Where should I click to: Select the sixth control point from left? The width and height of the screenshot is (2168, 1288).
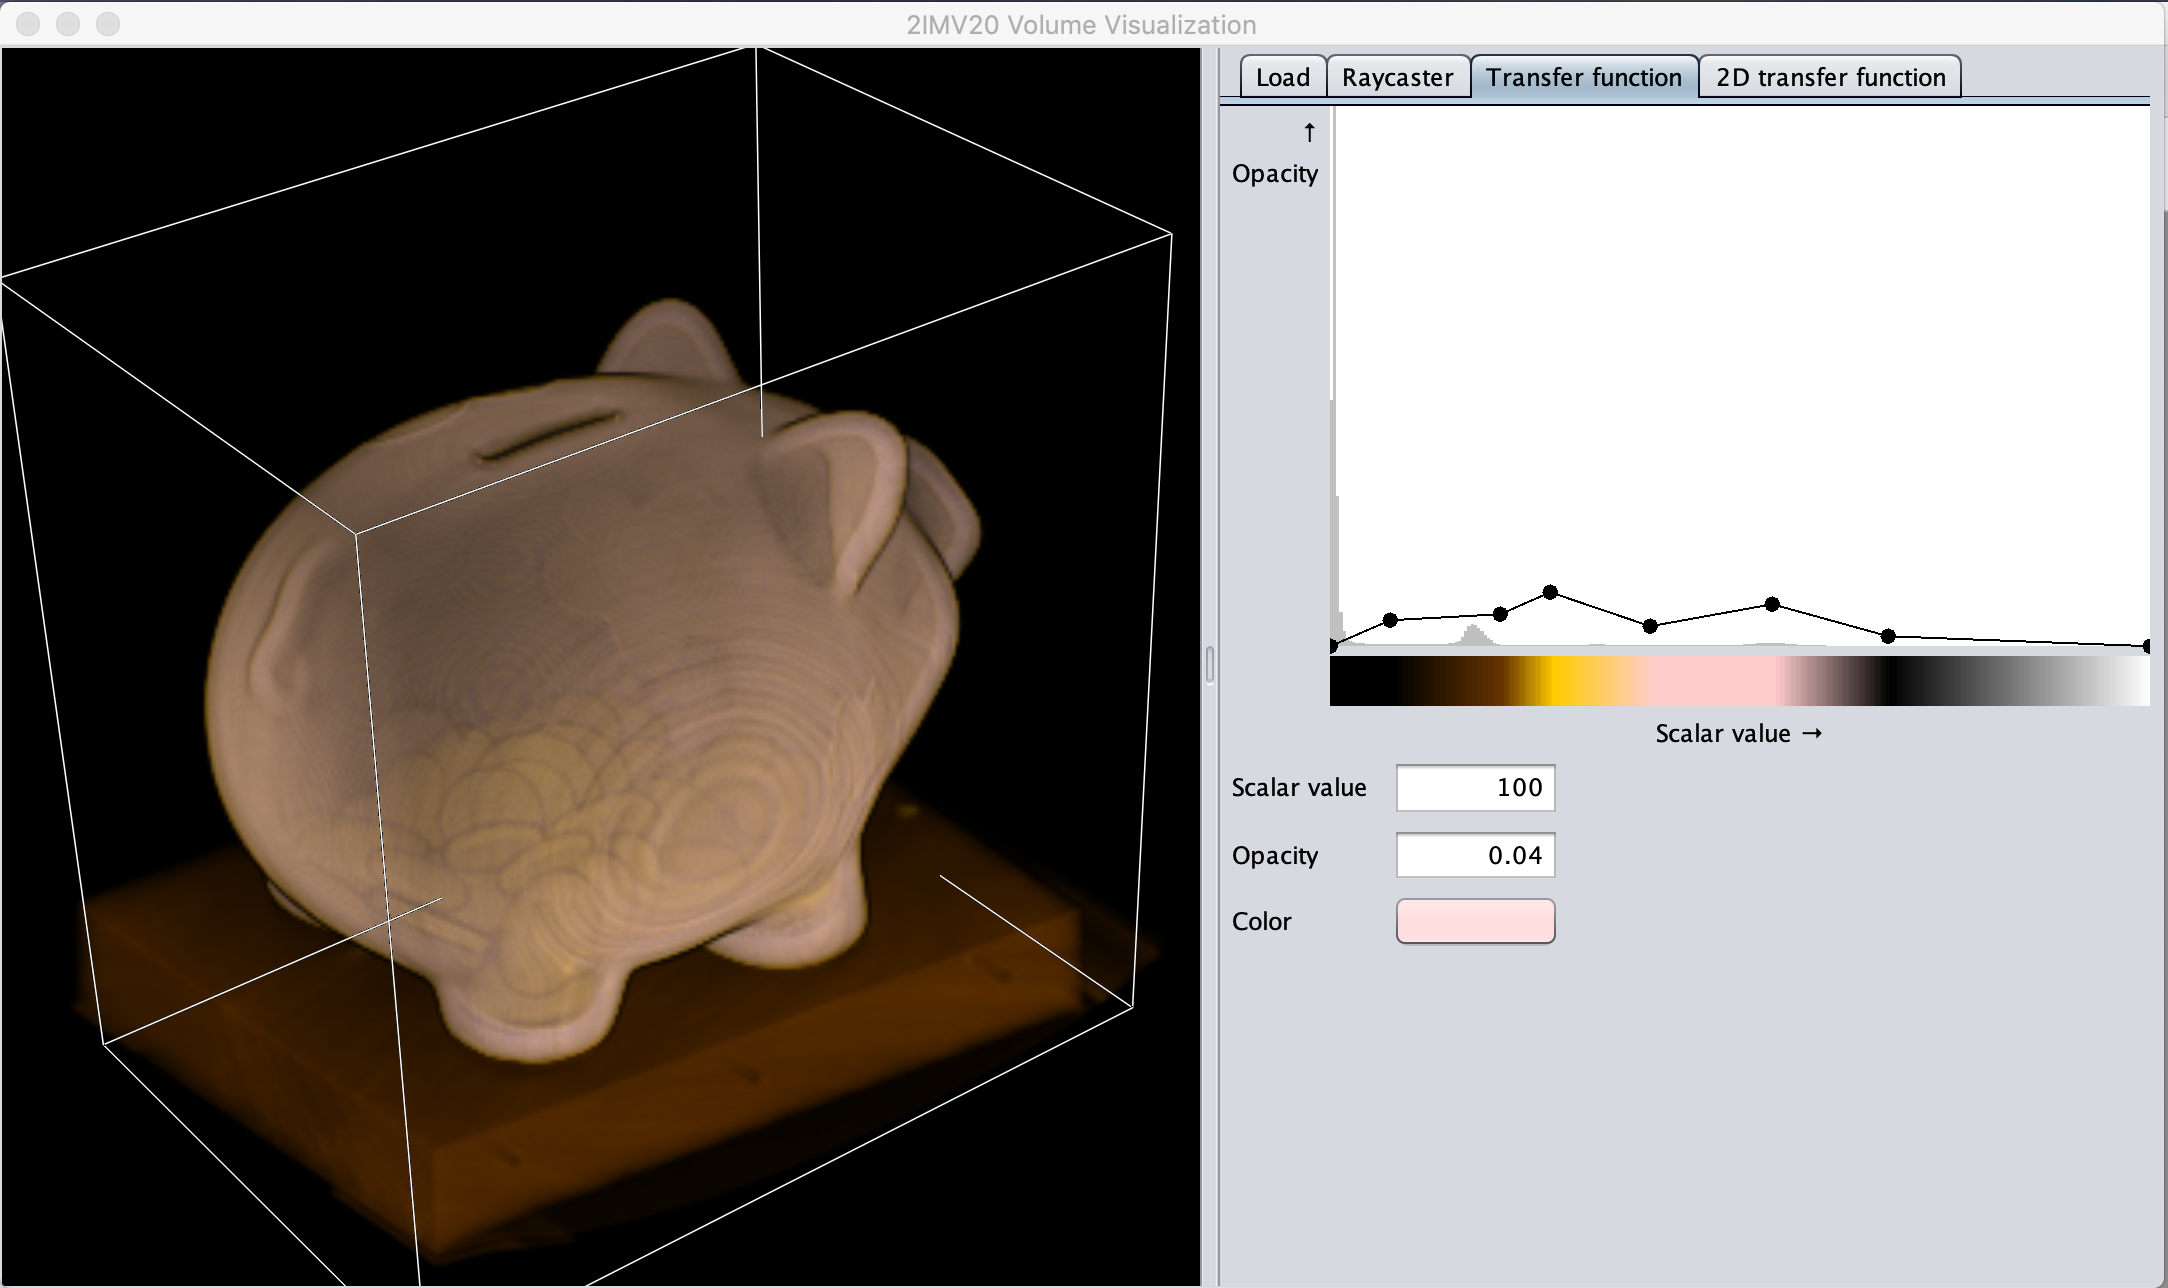(1772, 604)
